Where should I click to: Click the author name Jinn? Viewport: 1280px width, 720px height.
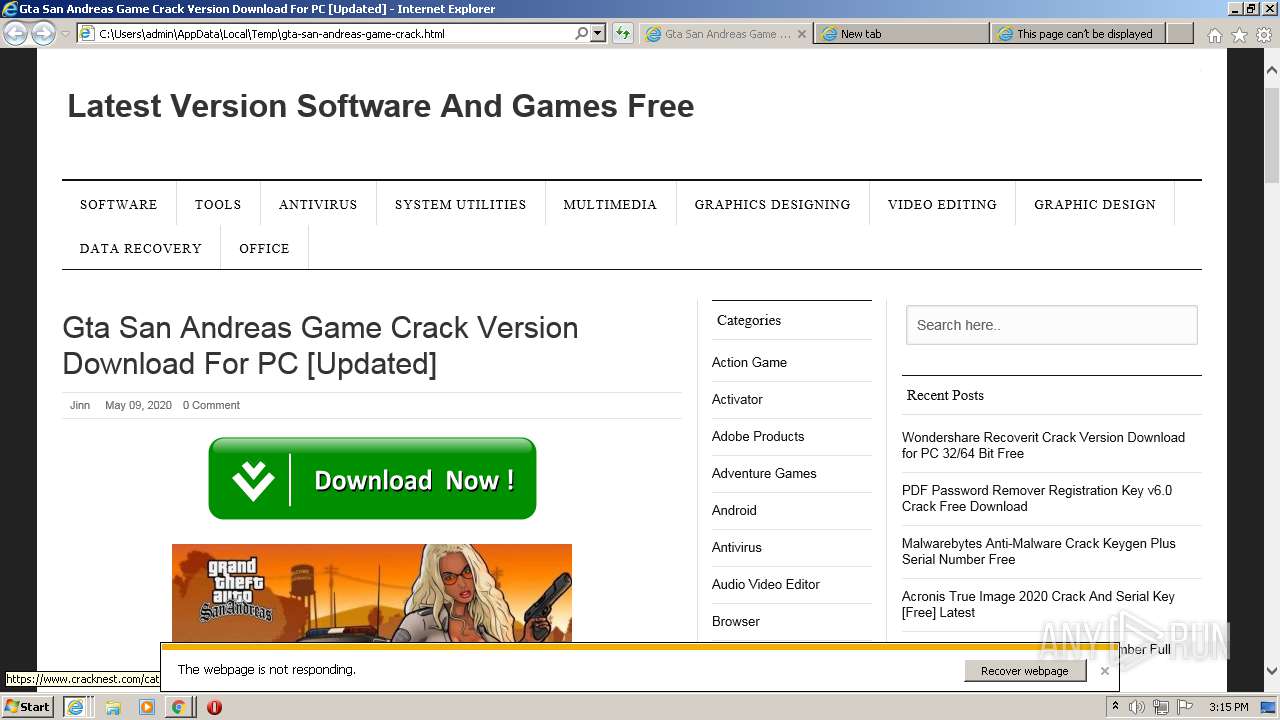point(80,405)
